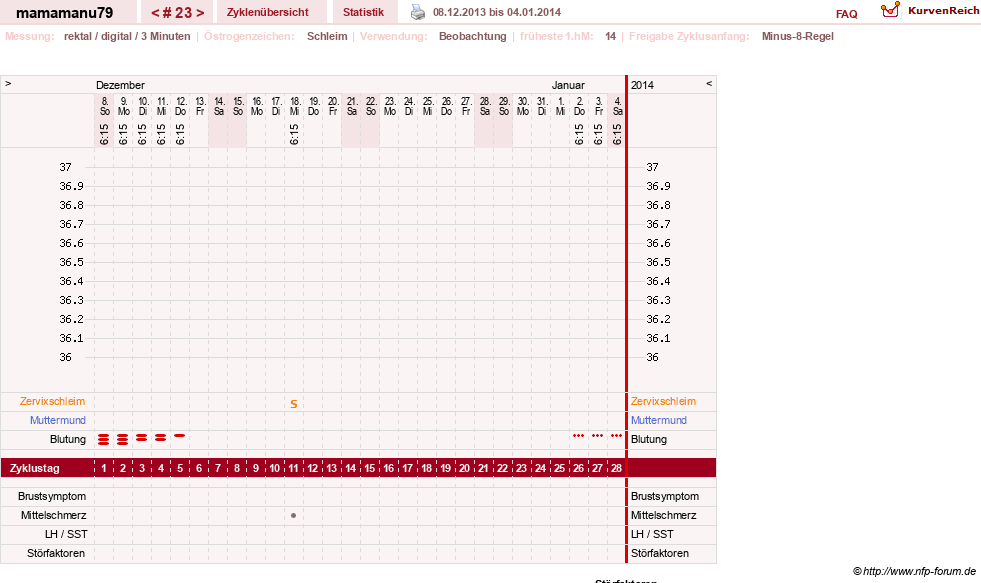
Task: Click the date column 24. Di
Action: pyautogui.click(x=409, y=106)
